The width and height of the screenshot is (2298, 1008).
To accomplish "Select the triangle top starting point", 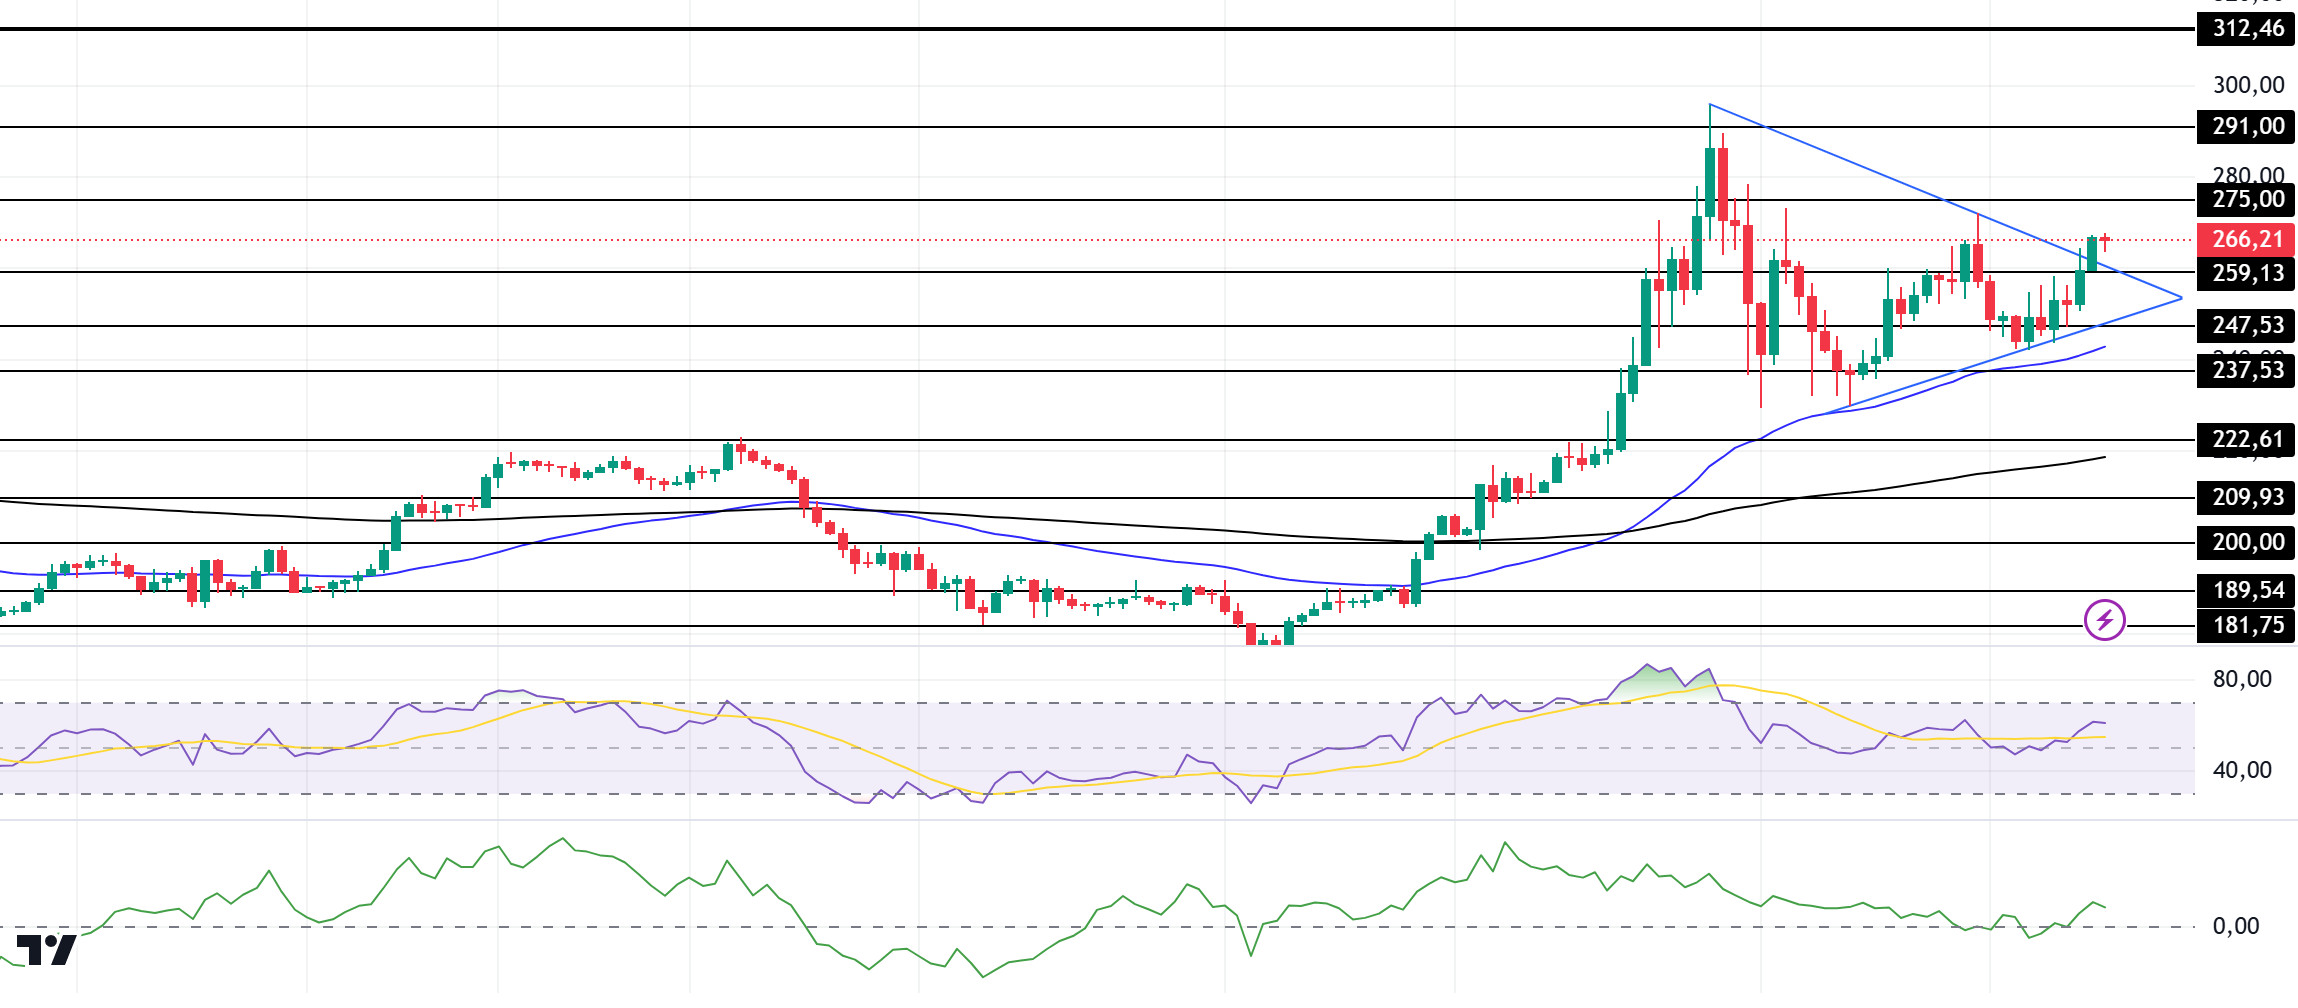I will point(1710,104).
